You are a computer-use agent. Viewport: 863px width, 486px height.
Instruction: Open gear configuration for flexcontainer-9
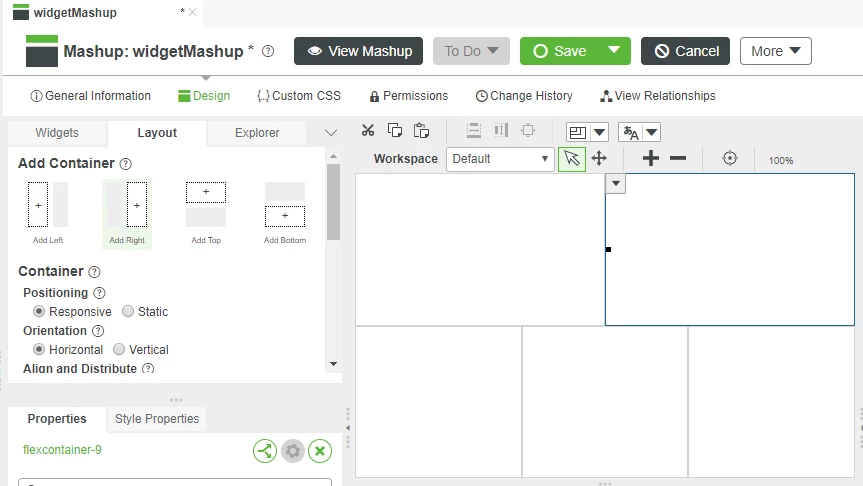pos(293,451)
